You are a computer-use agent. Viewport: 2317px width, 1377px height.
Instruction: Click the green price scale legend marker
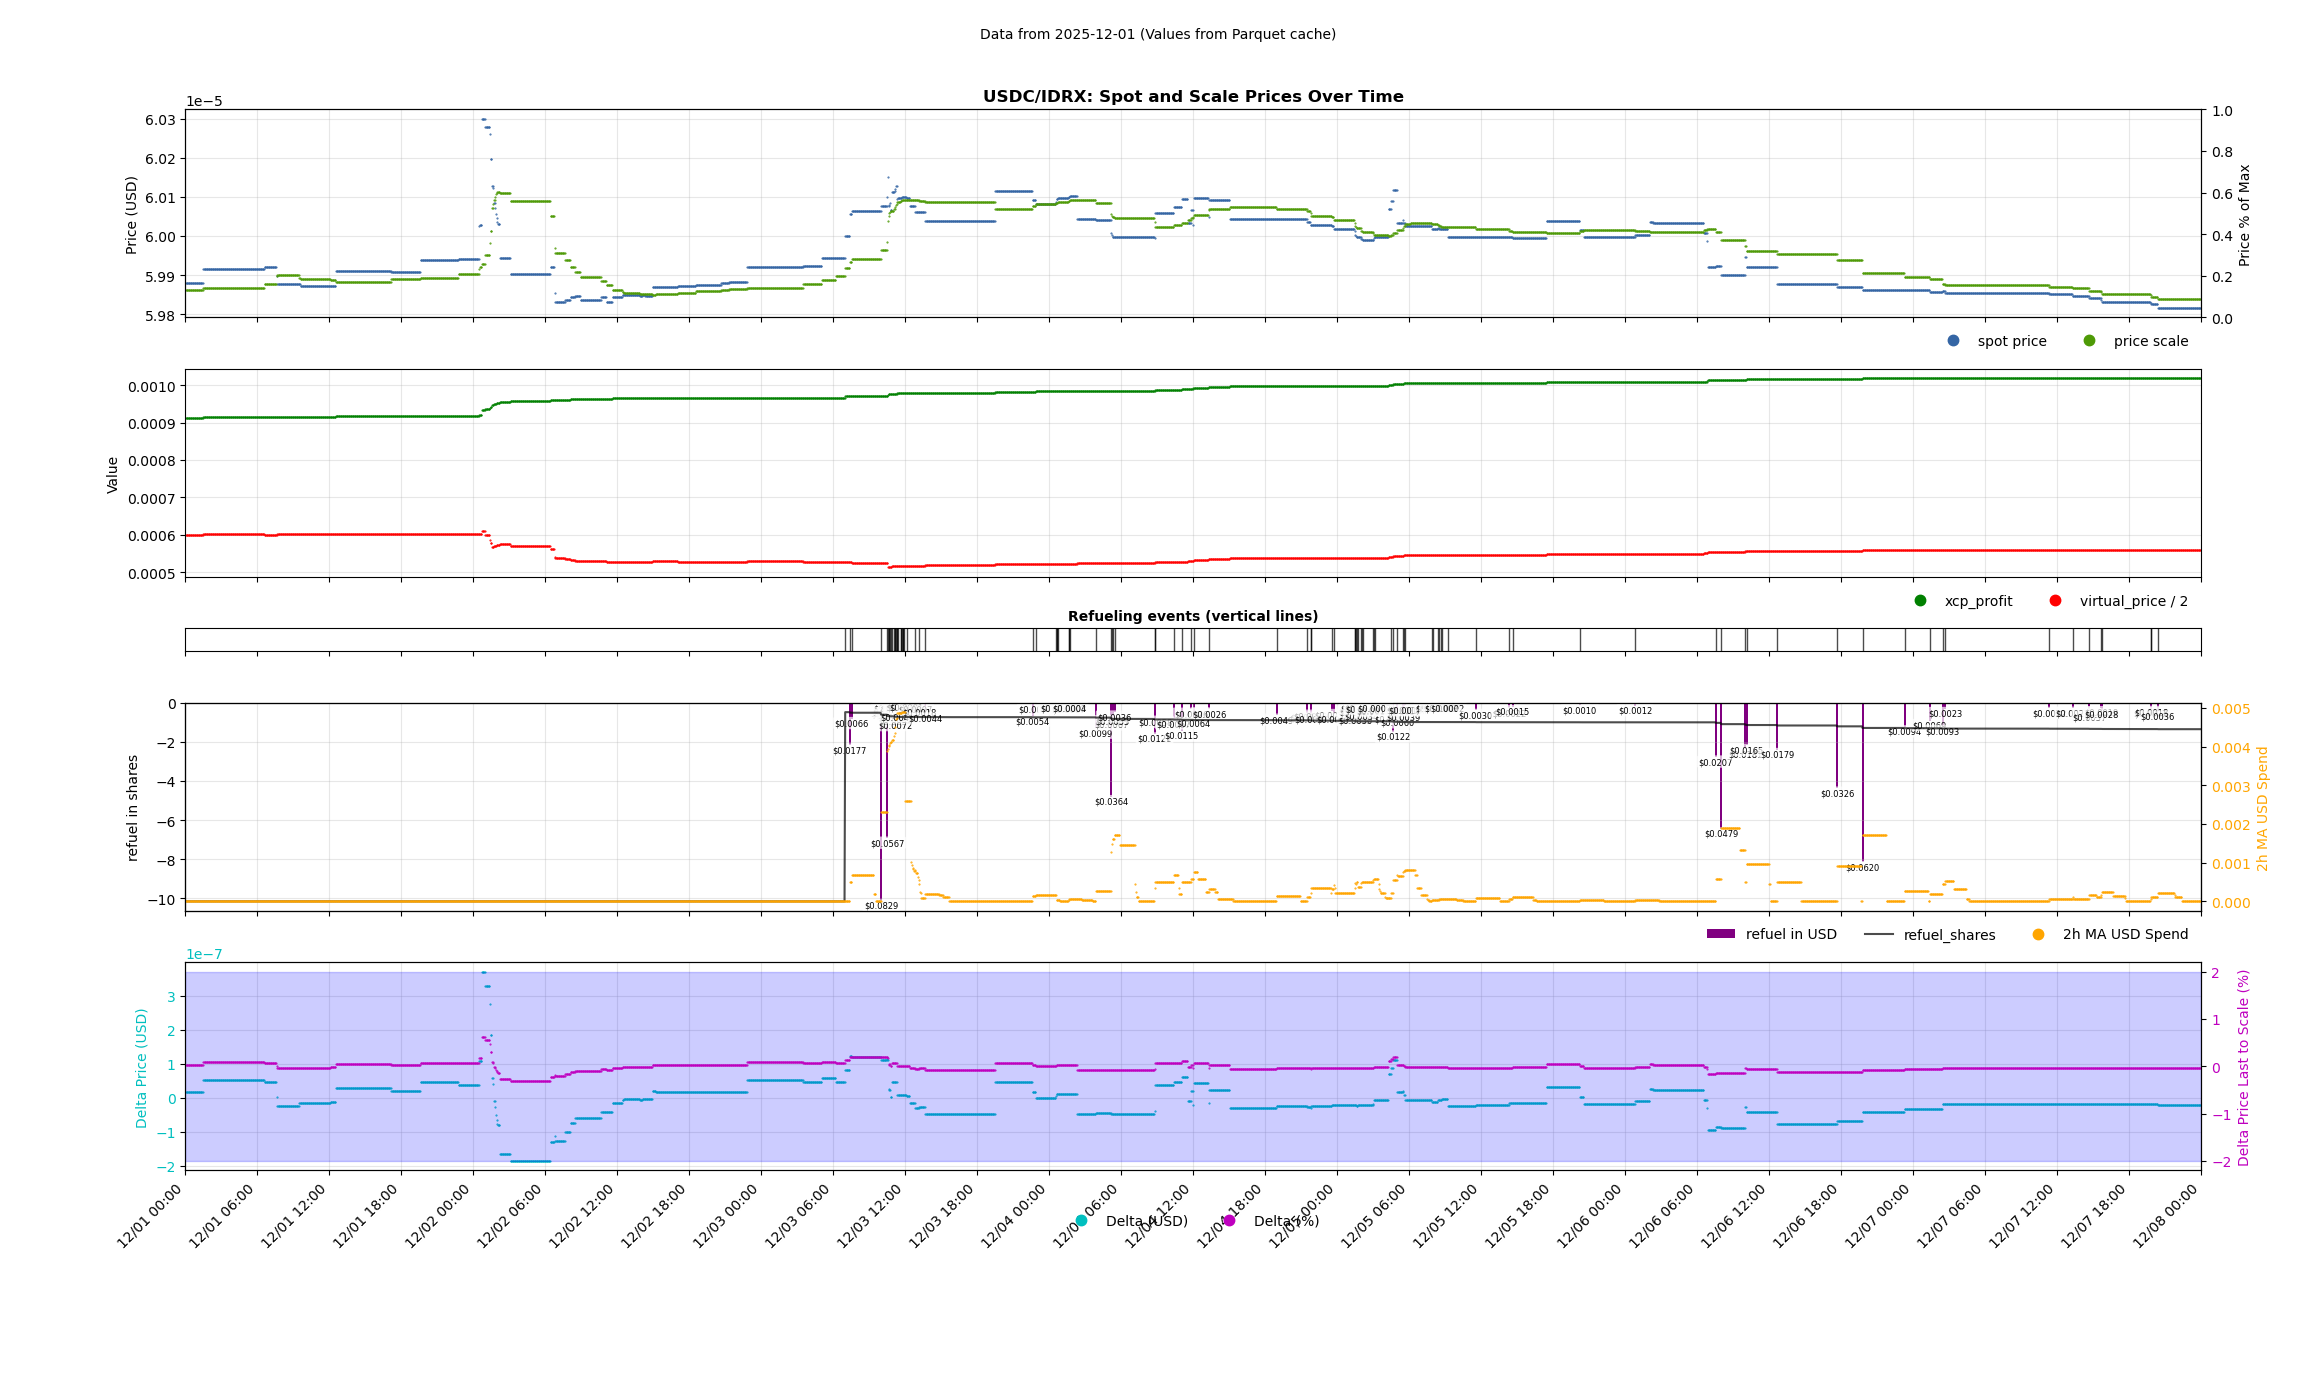(x=2089, y=341)
